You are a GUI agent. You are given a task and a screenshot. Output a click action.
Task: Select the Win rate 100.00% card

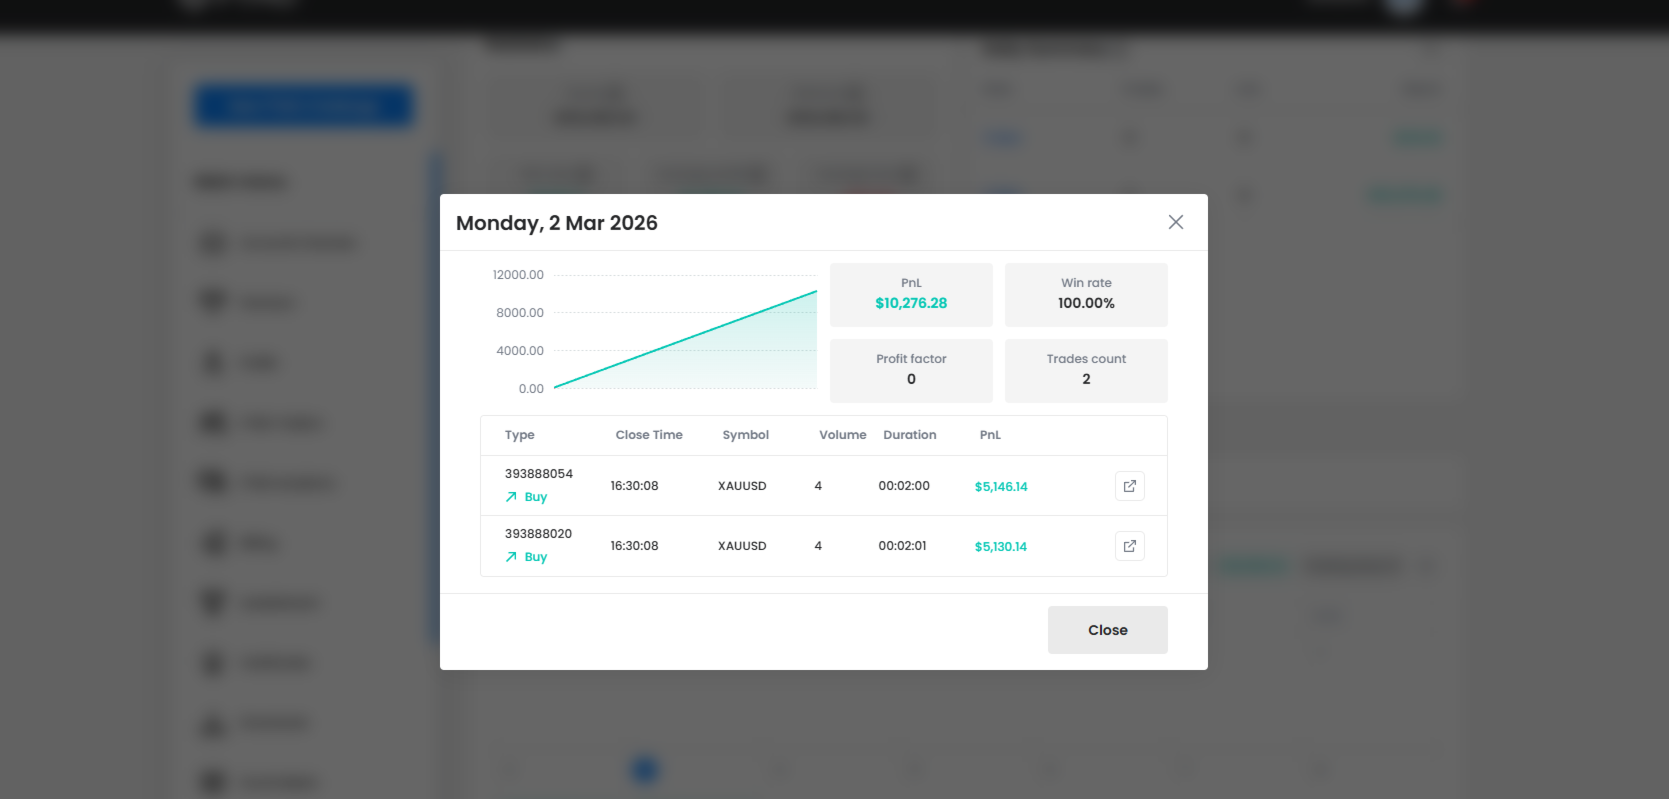point(1086,294)
